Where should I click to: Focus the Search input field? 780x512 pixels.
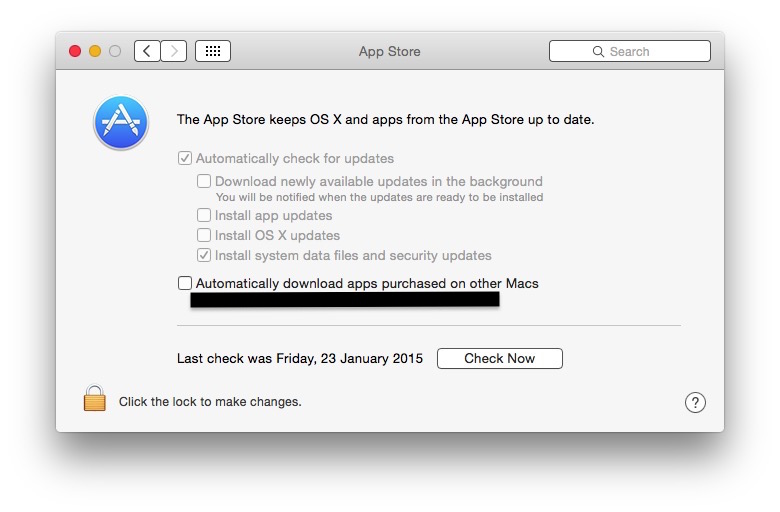coord(630,51)
